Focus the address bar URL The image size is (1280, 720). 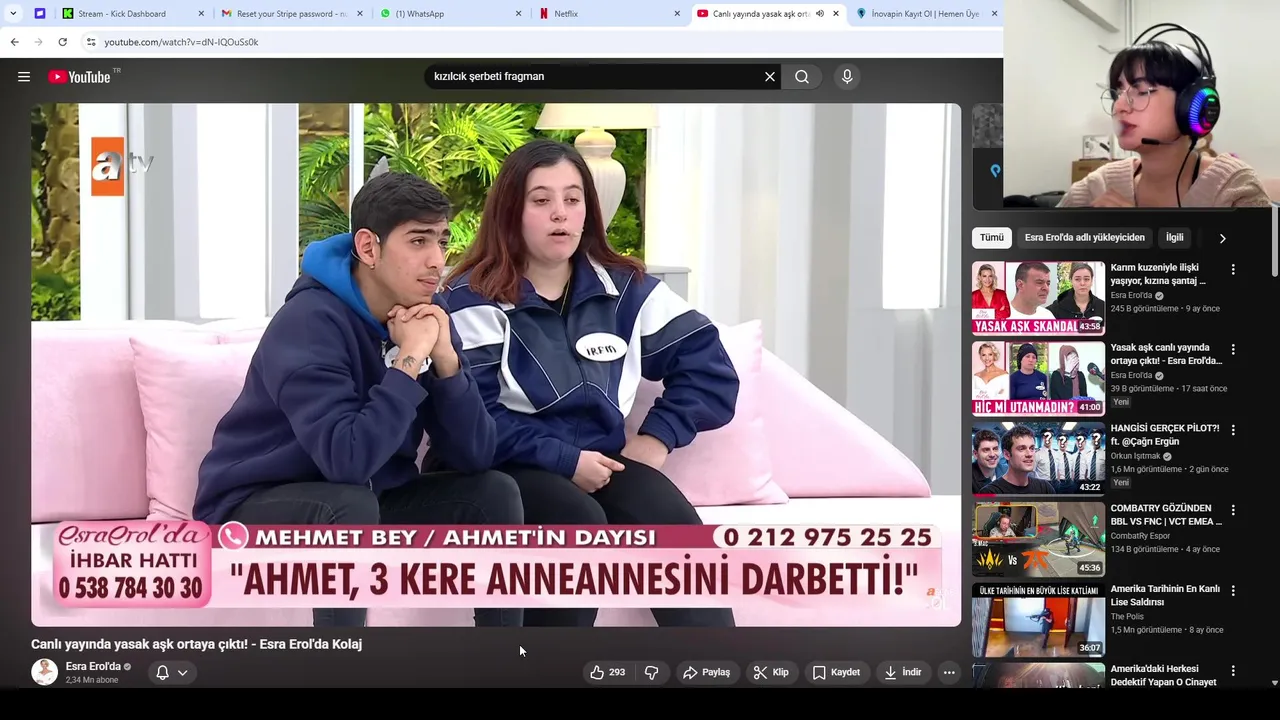point(181,42)
